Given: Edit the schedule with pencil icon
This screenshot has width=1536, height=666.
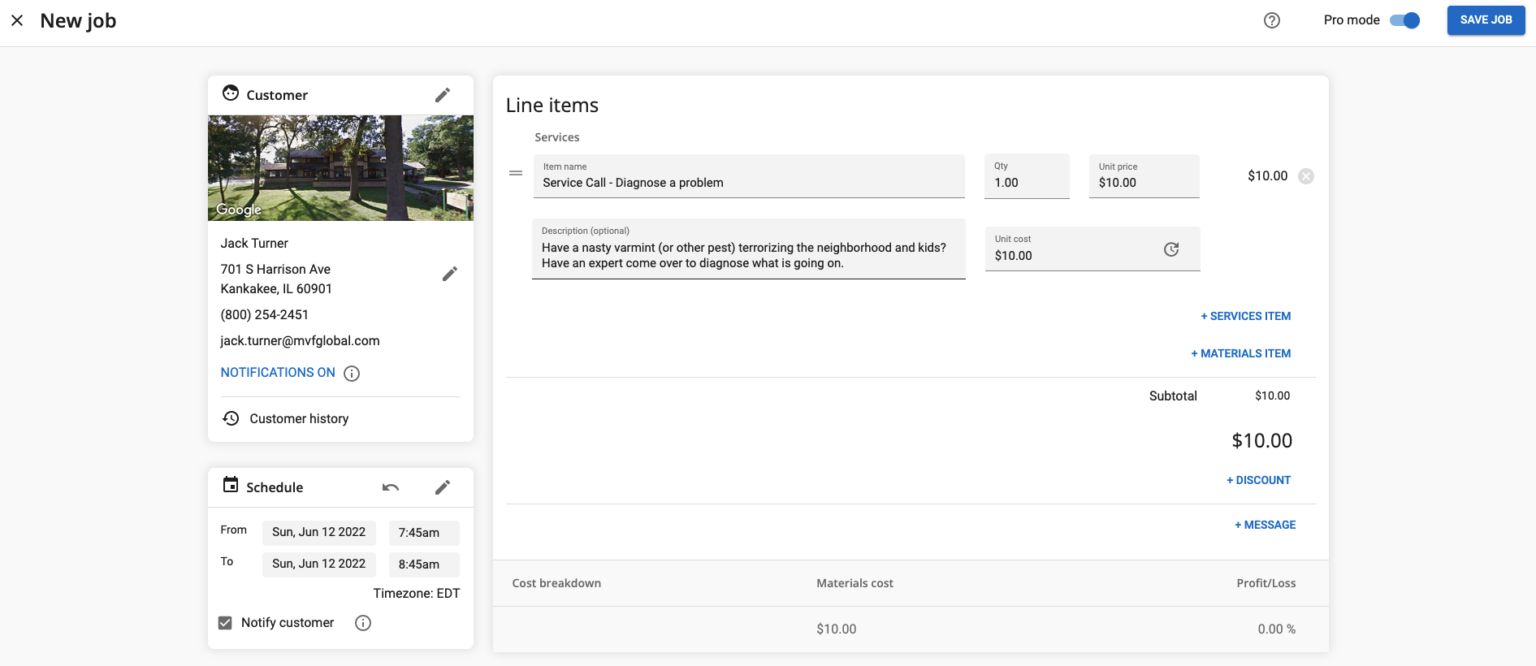Looking at the screenshot, I should 442,487.
